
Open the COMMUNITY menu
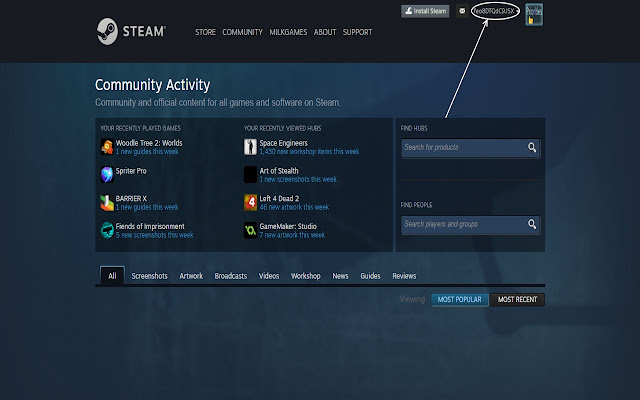click(x=242, y=32)
